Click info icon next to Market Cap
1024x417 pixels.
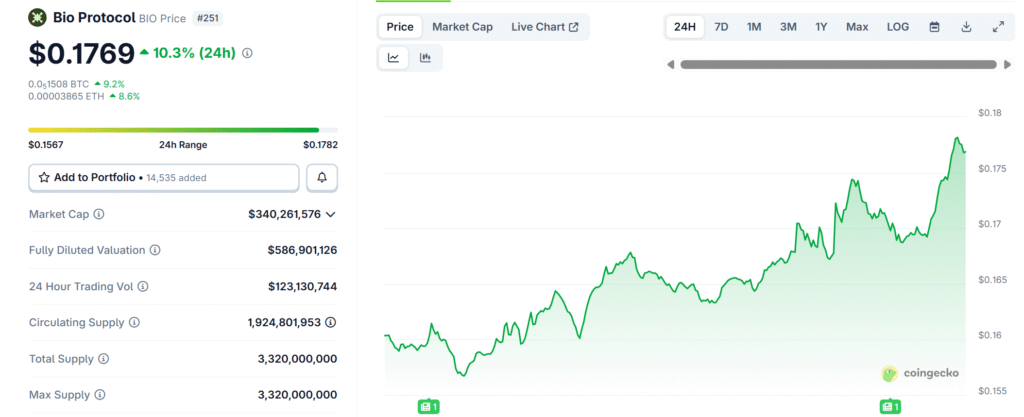click(x=99, y=214)
